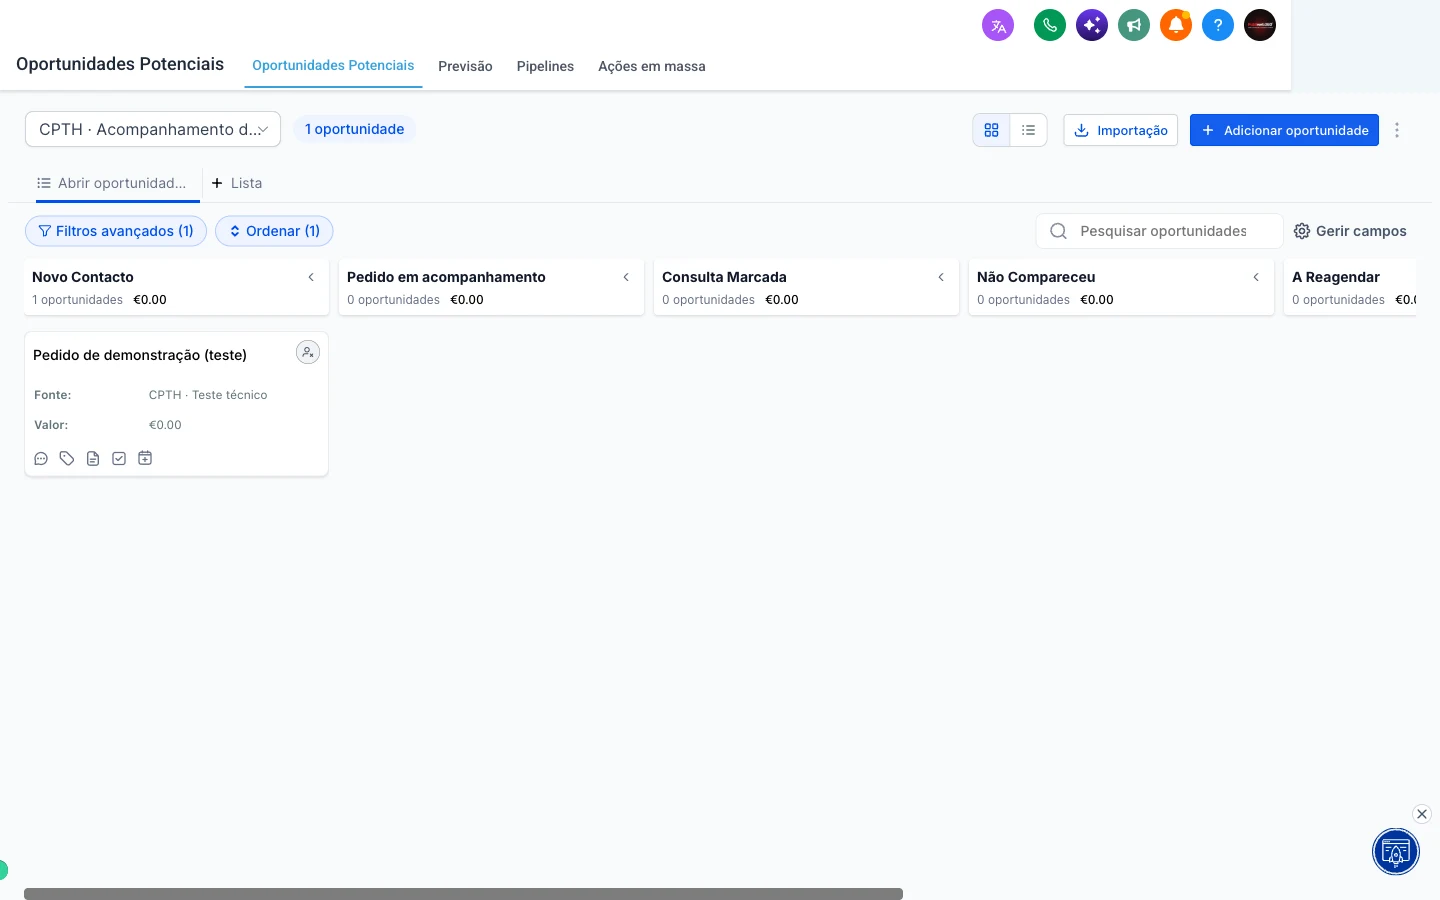Screen dimensions: 1440x900
Task: Open the Ações em massa tab
Action: (652, 66)
